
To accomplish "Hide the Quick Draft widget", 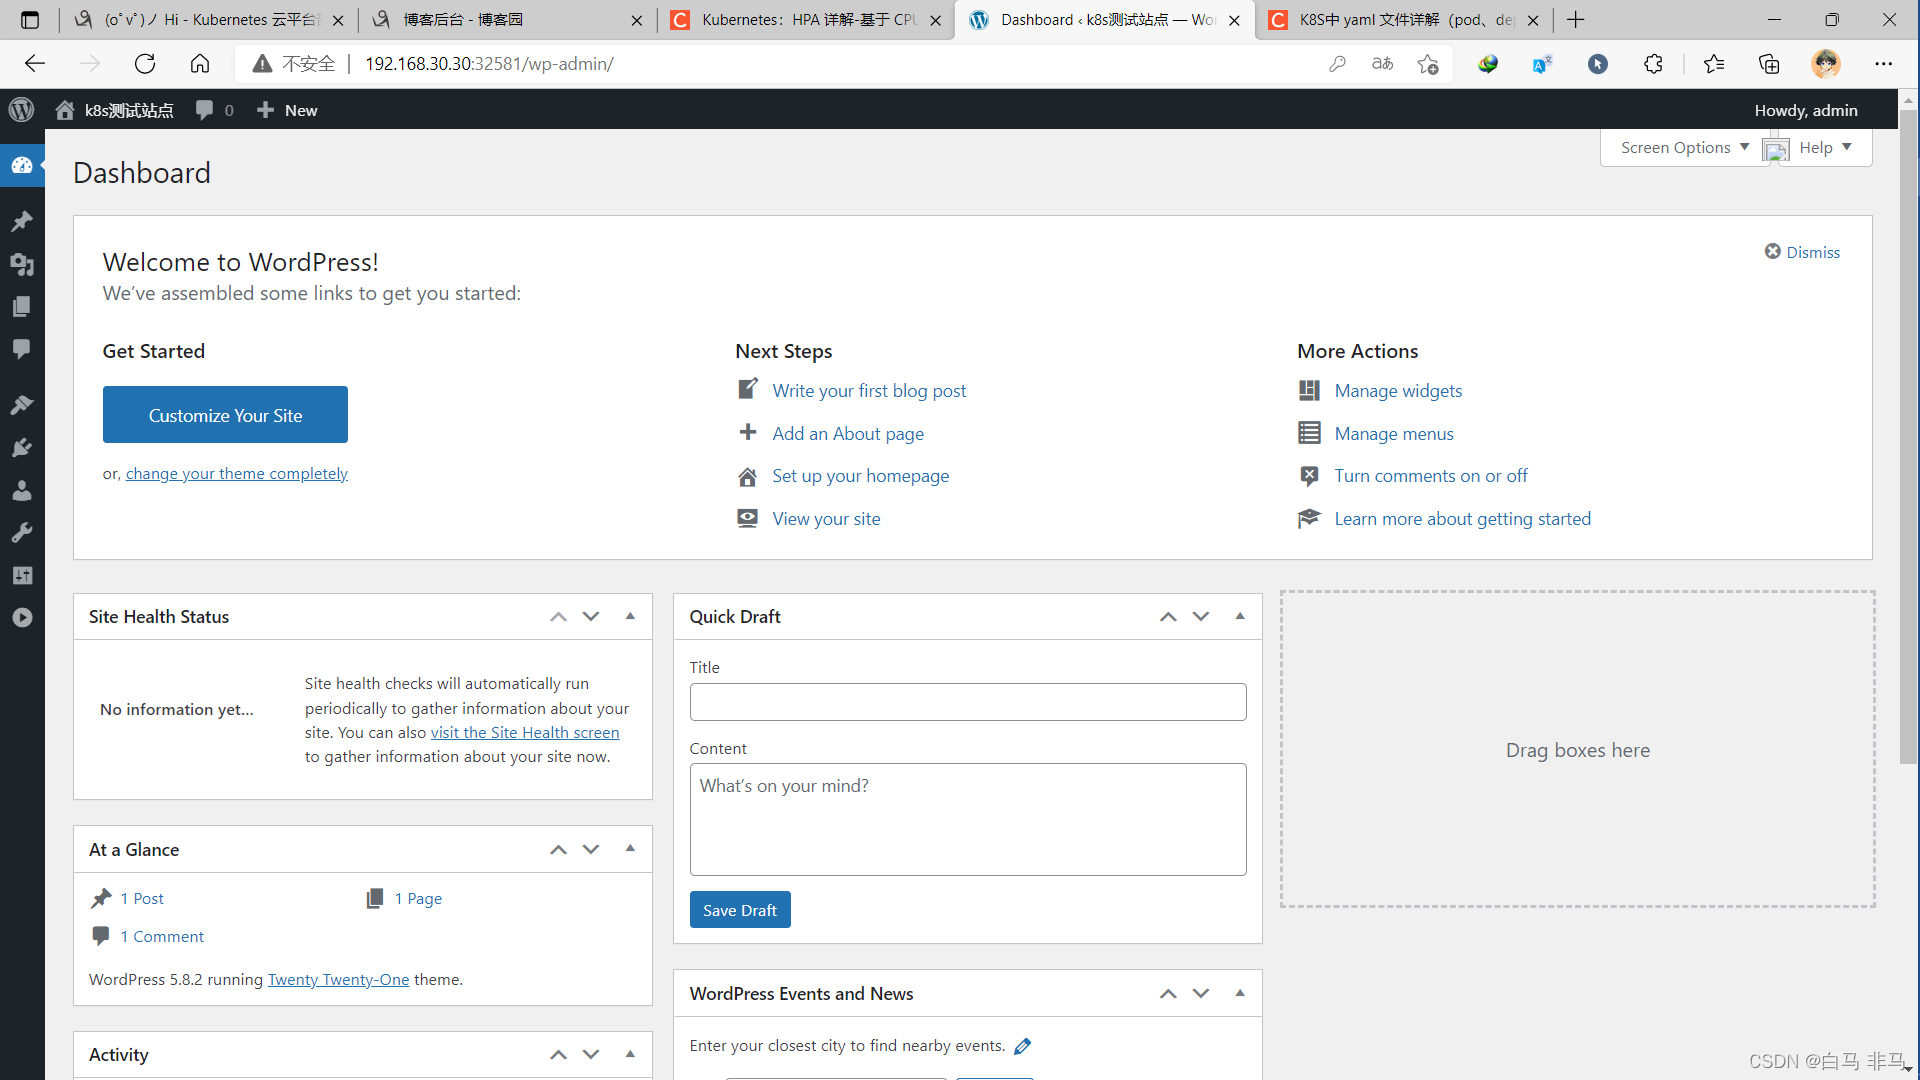I will pos(1238,616).
